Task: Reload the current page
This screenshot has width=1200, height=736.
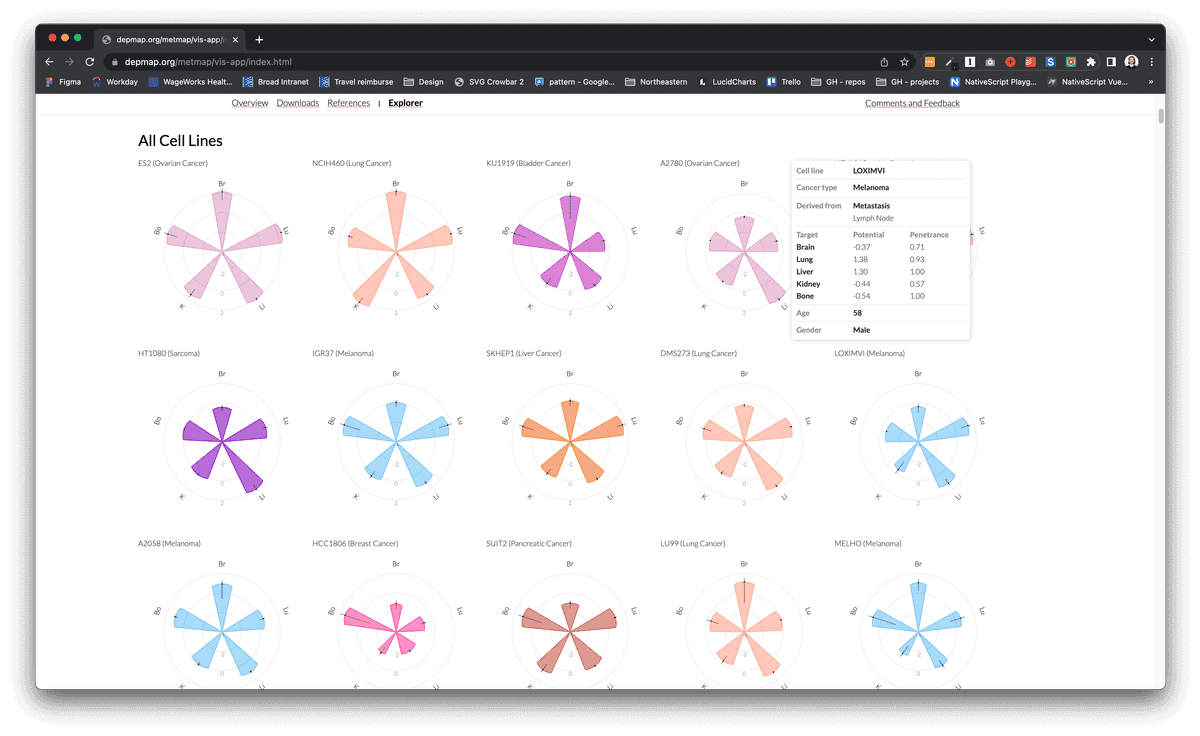Action: pos(89,61)
